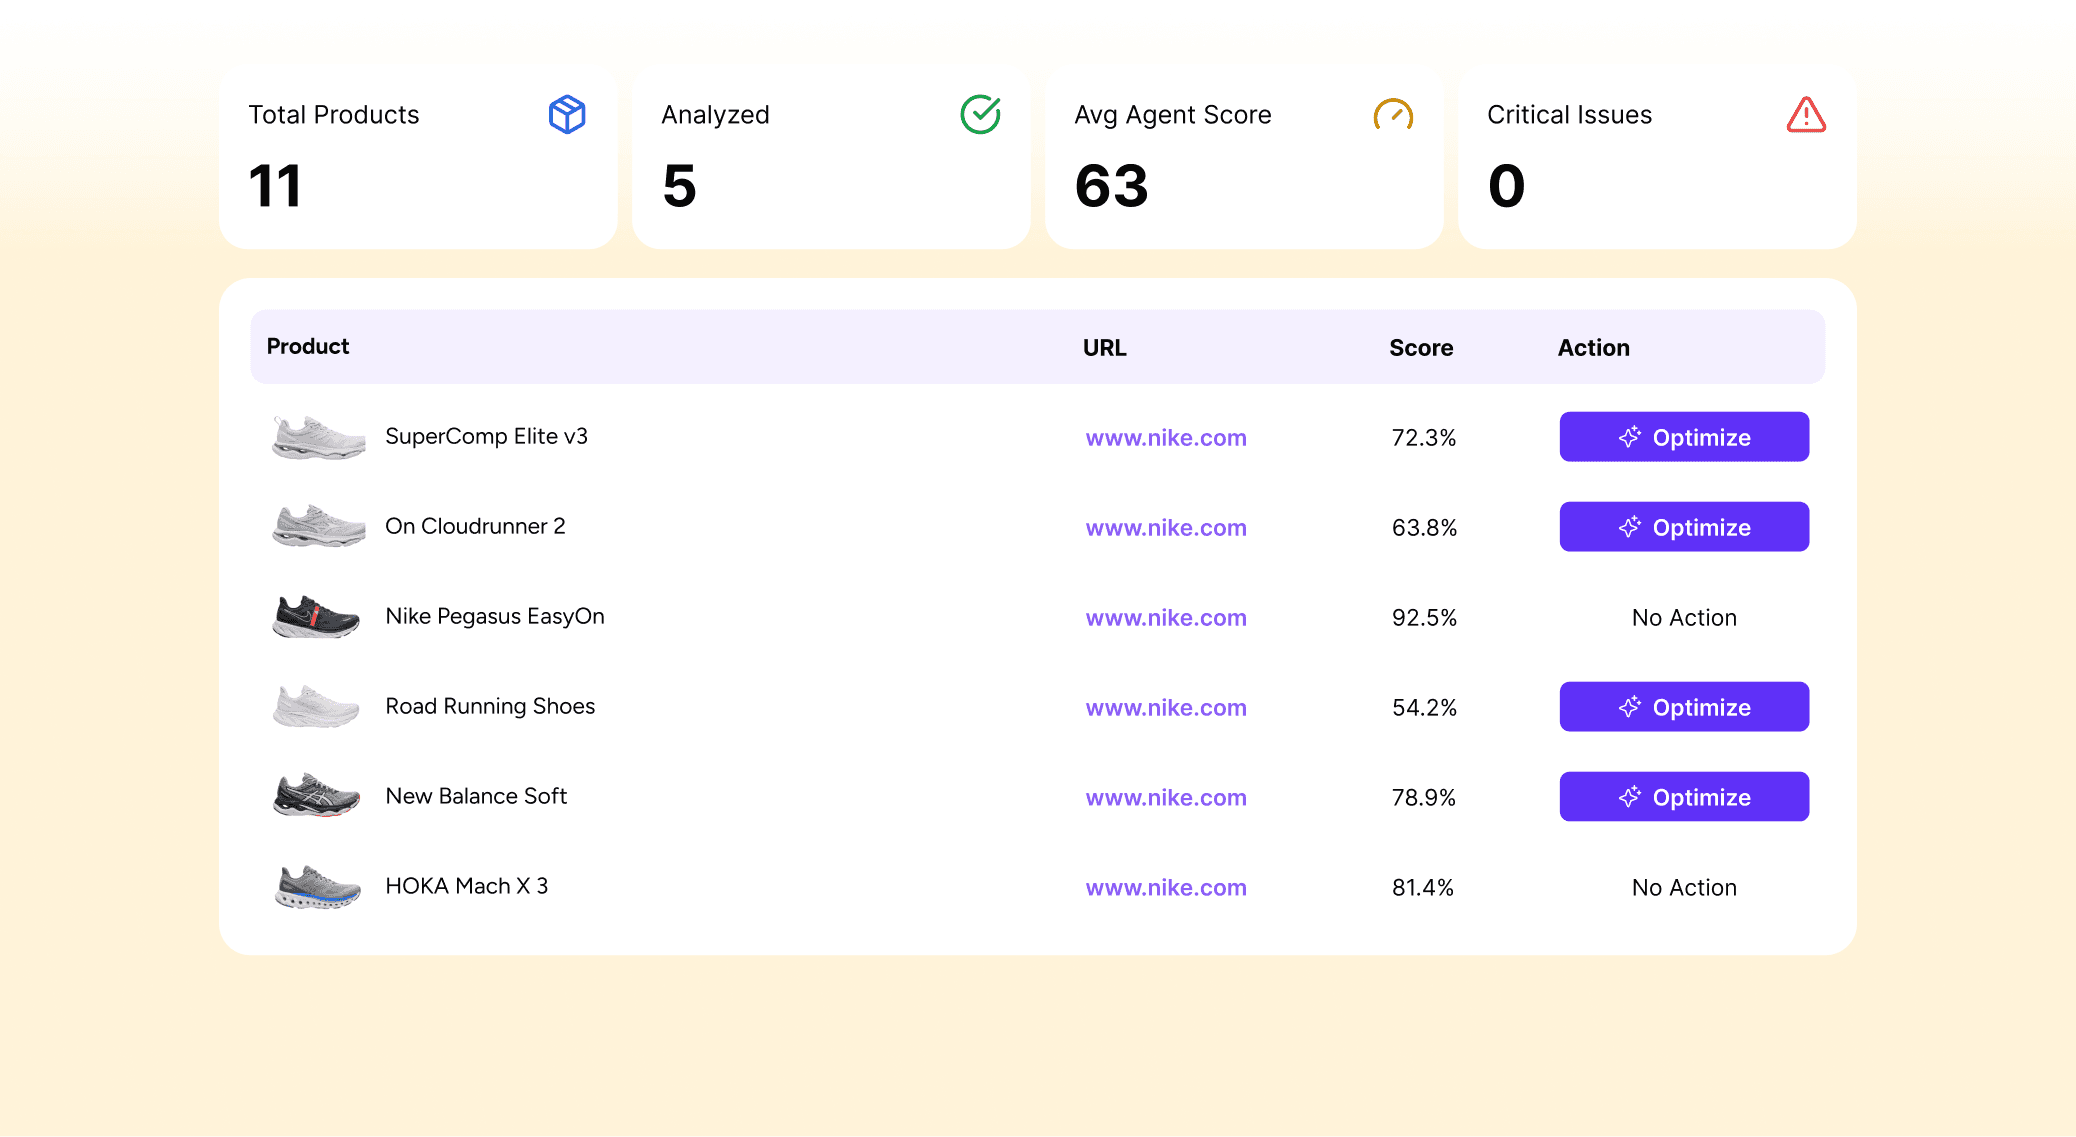The image size is (2076, 1137).
Task: Click the New Balance Soft shoe thumbnail
Action: point(316,797)
